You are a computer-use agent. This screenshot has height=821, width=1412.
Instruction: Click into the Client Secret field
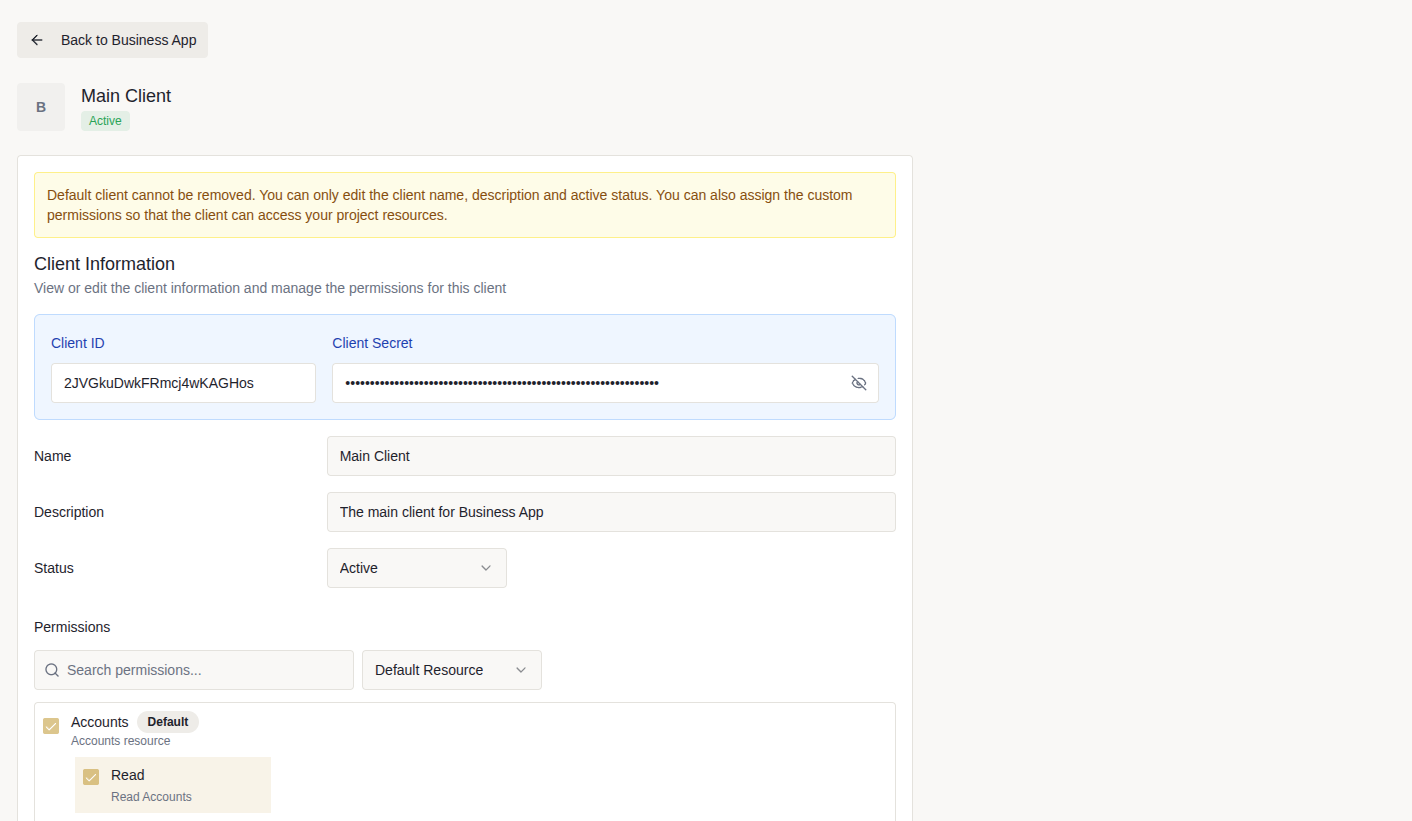[605, 383]
